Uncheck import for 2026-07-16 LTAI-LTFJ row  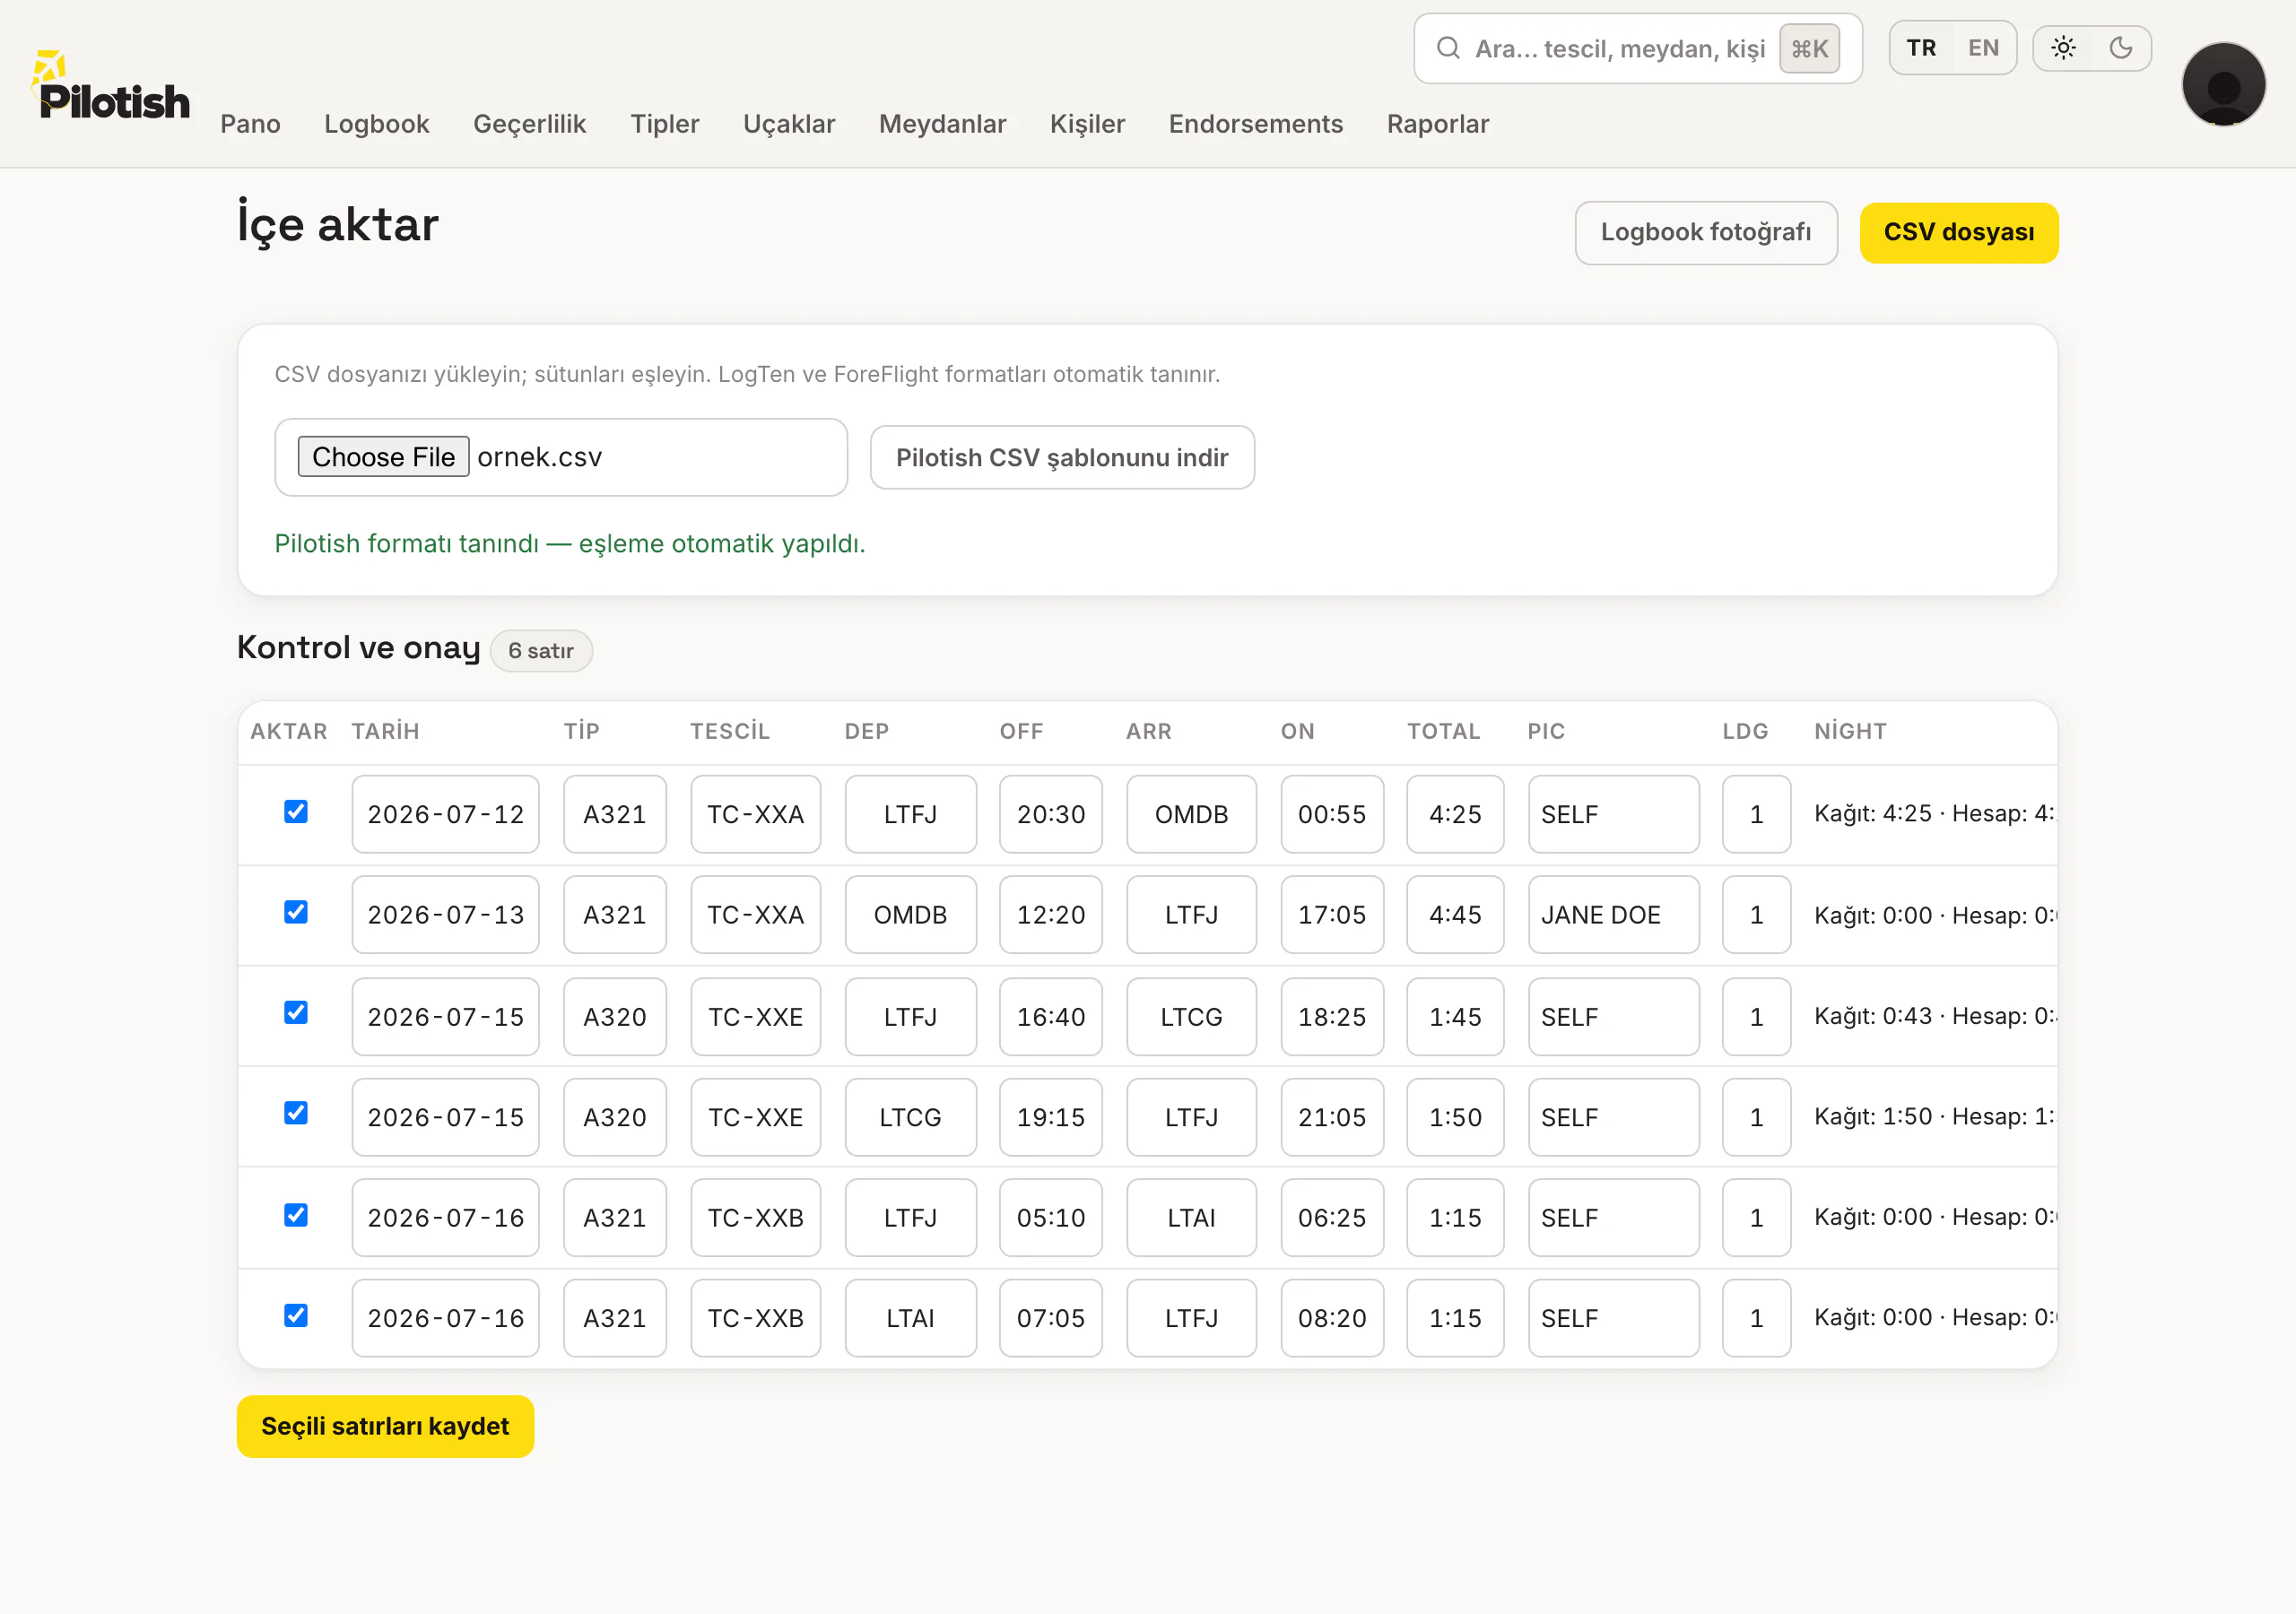coord(295,1316)
